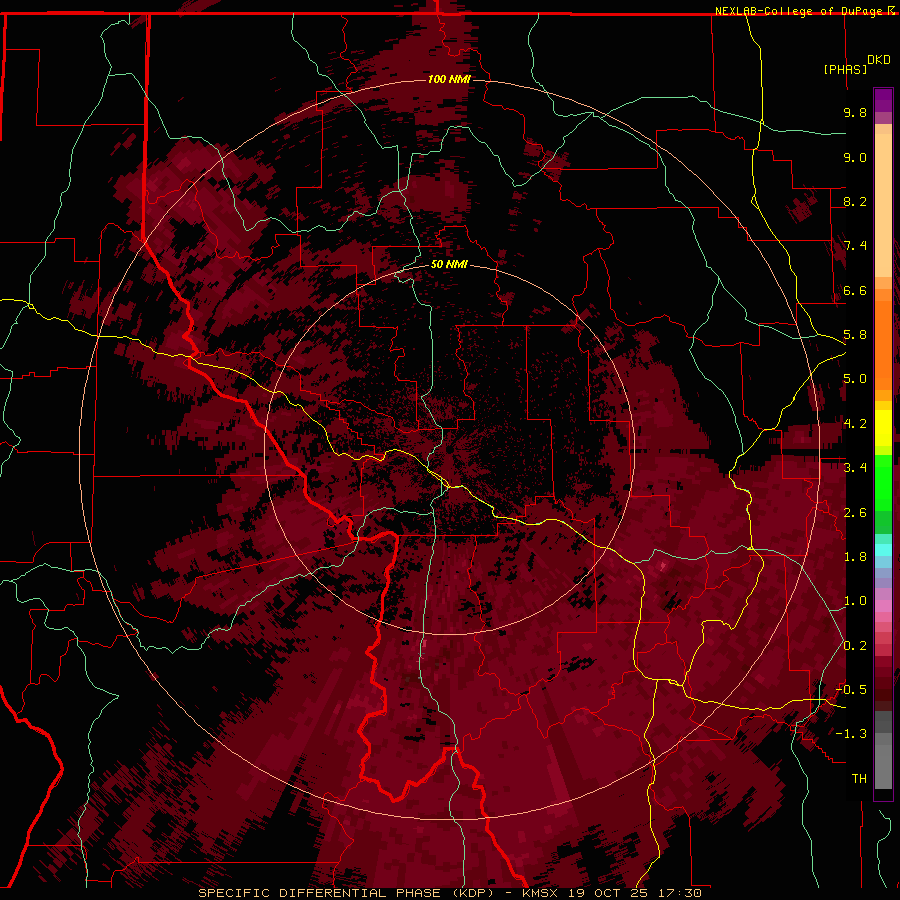Screen dimensions: 900x900
Task: Click the 1.8 scale value
Action: coord(855,557)
